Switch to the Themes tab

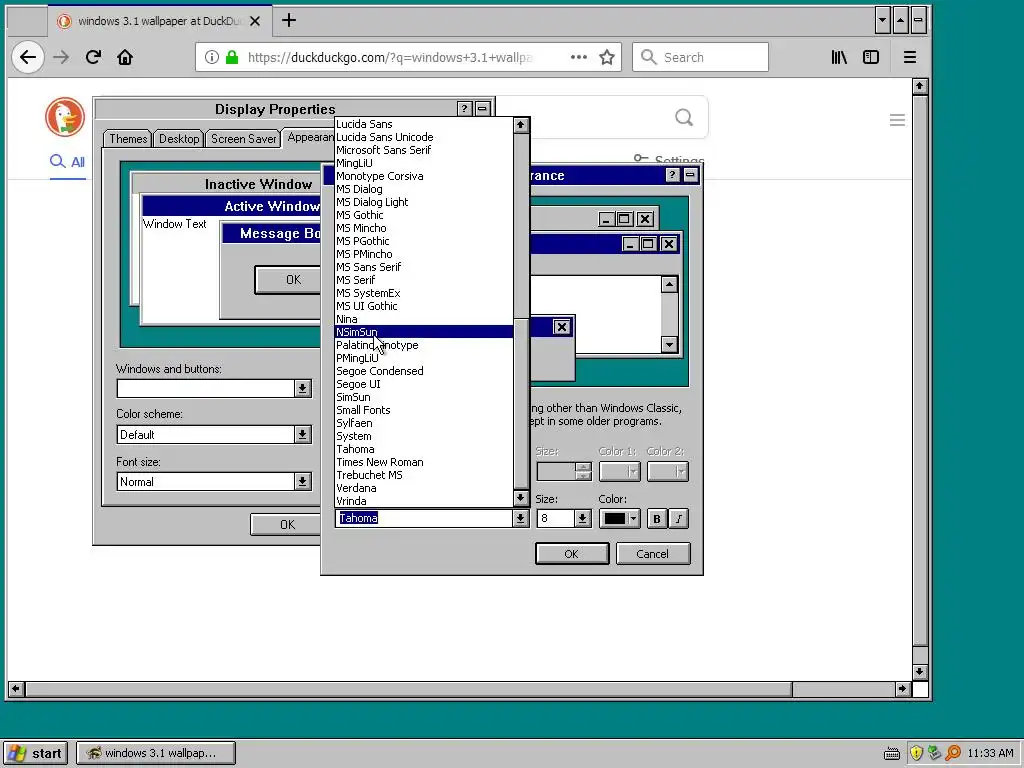[128, 139]
